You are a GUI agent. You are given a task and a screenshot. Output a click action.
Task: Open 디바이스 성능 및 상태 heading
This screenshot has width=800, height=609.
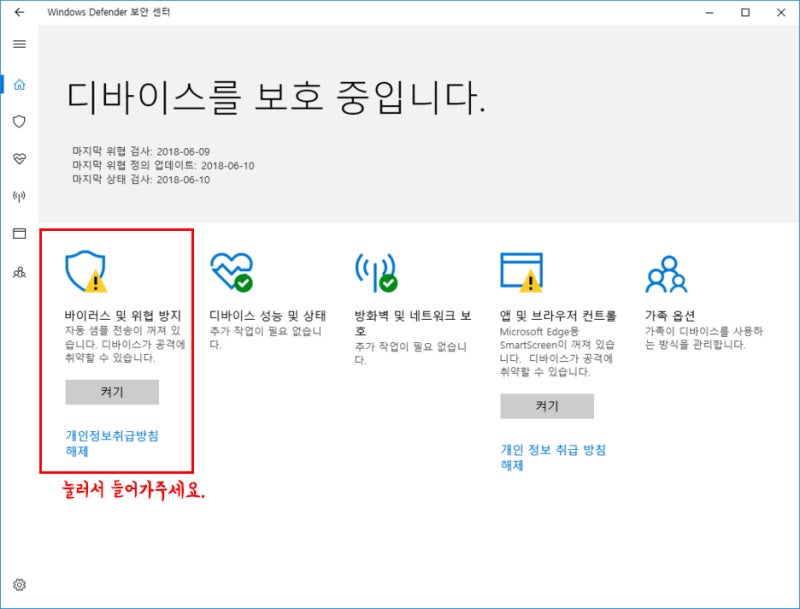(x=268, y=316)
